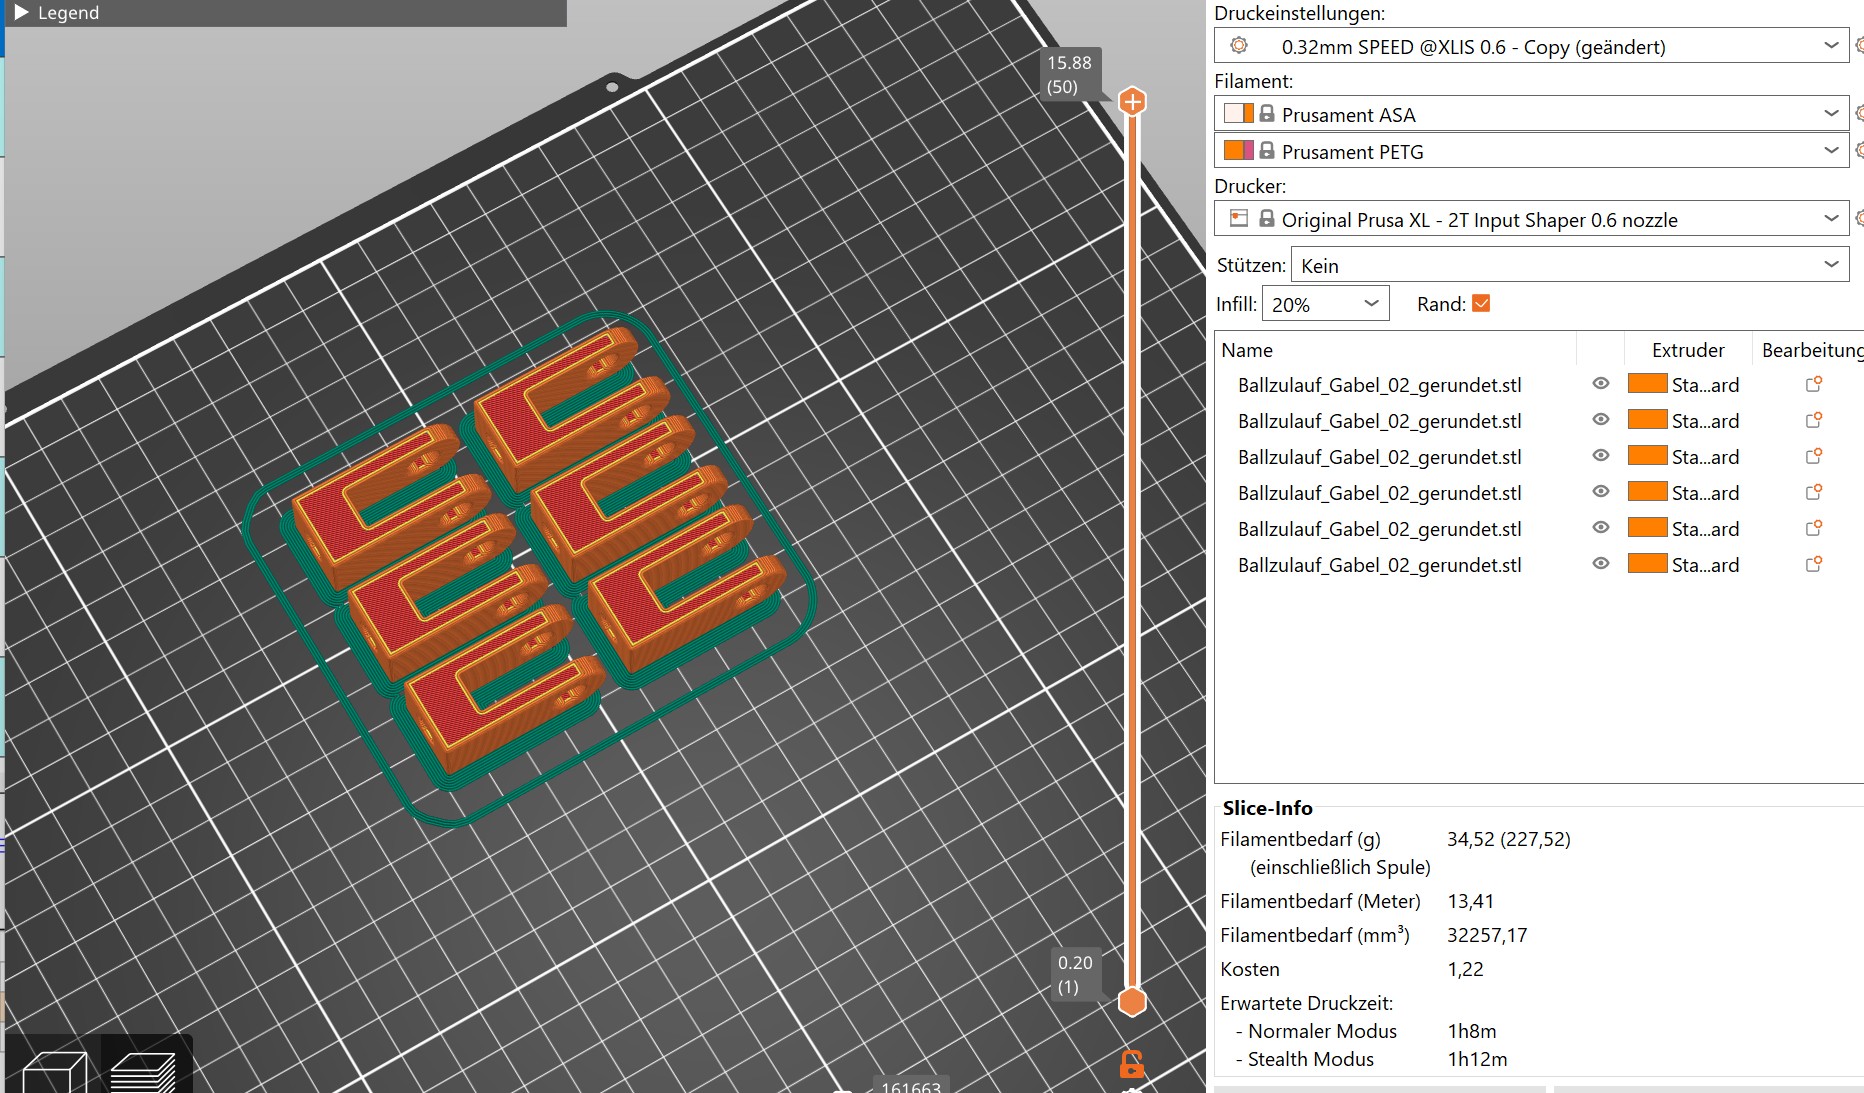
Task: Click the 0.20 (1) bottom layer label
Action: (x=1075, y=975)
